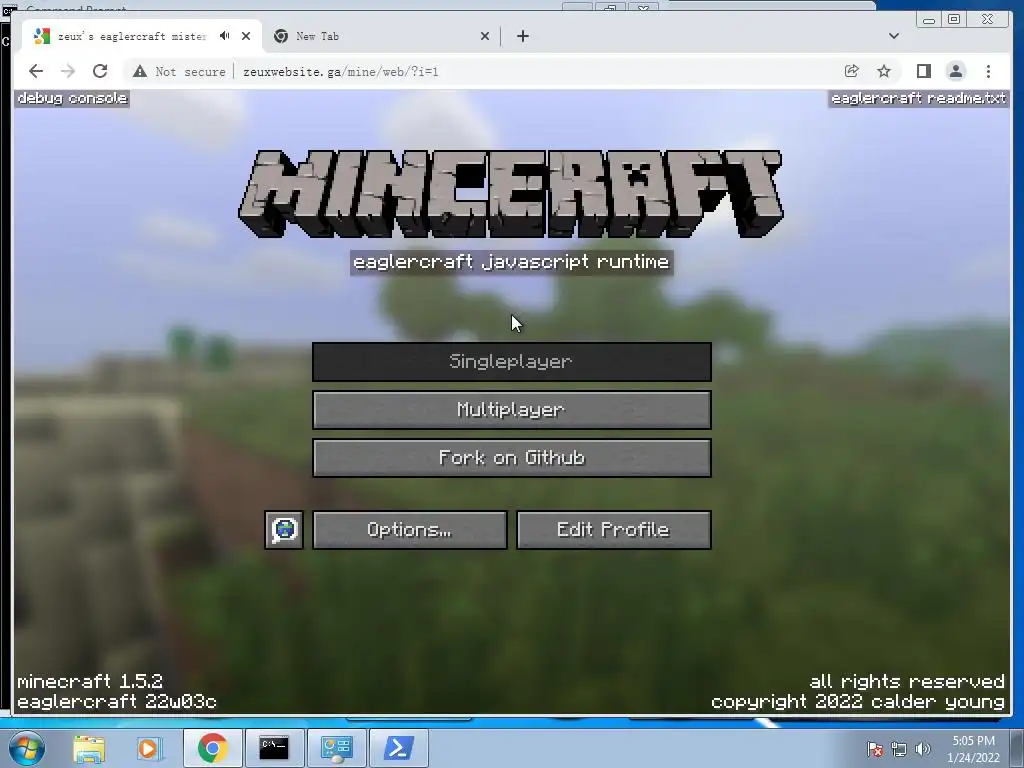Click the Action Center flag icon
This screenshot has height=768, width=1024.
[875, 749]
